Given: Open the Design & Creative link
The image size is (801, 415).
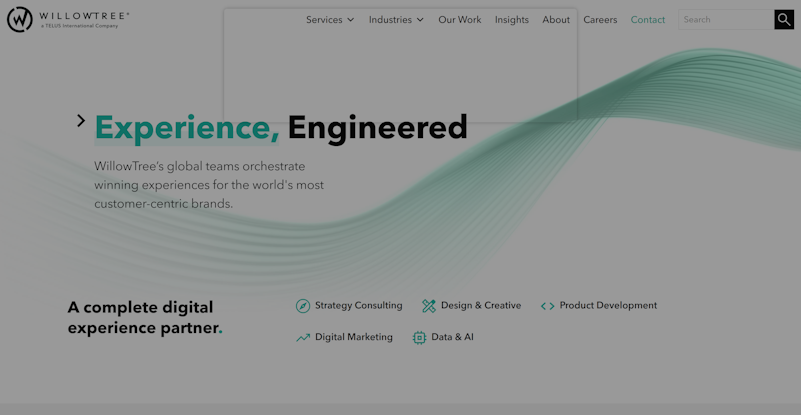Looking at the screenshot, I should (x=481, y=306).
